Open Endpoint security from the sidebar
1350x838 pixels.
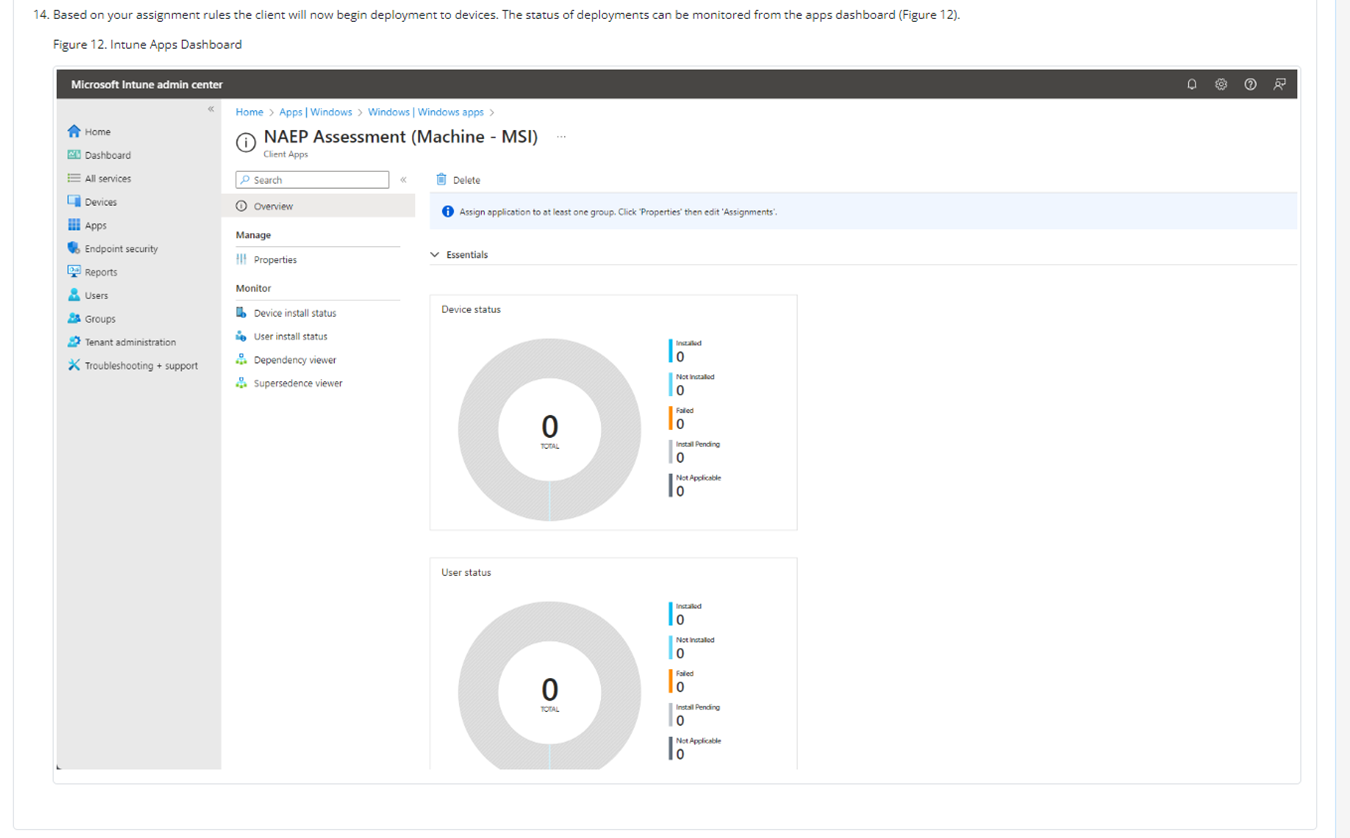tap(121, 249)
